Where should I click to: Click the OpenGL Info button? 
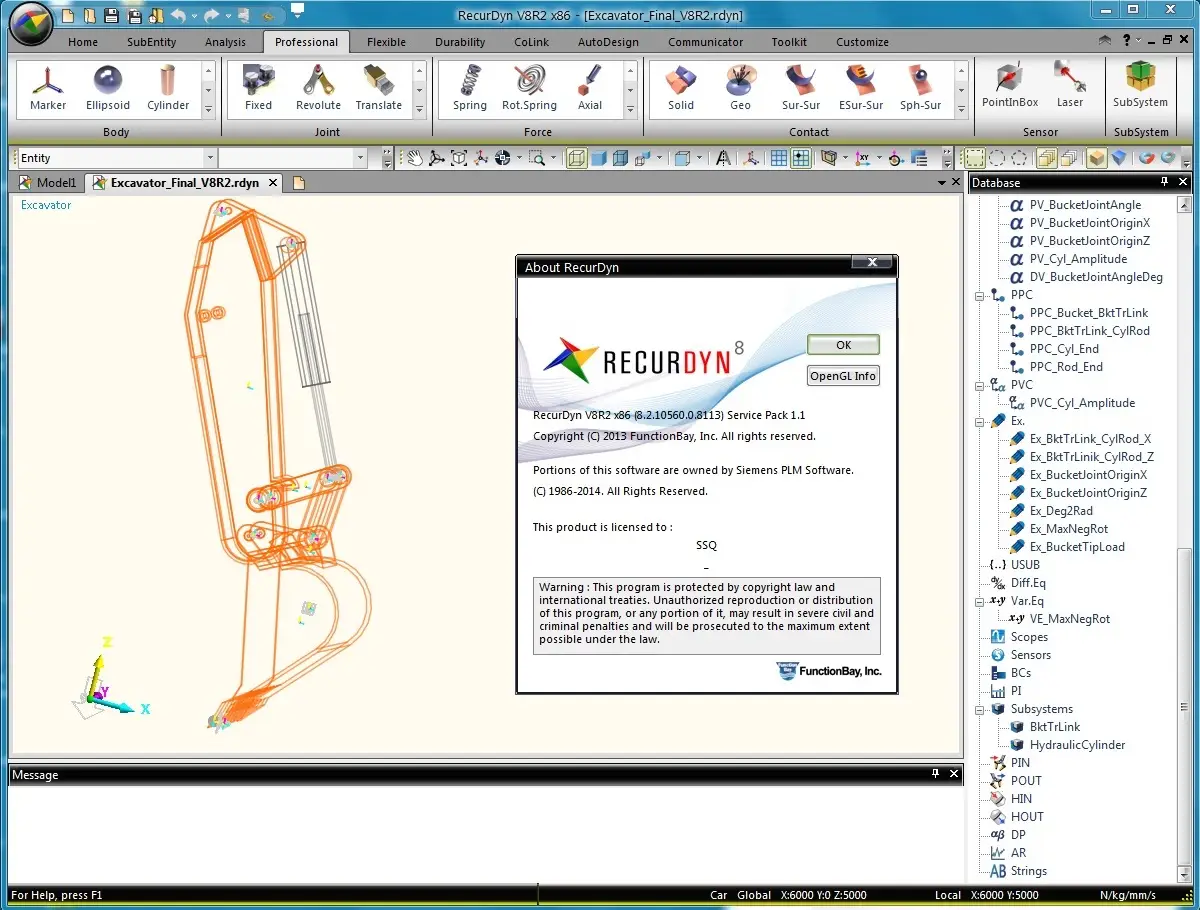click(843, 376)
